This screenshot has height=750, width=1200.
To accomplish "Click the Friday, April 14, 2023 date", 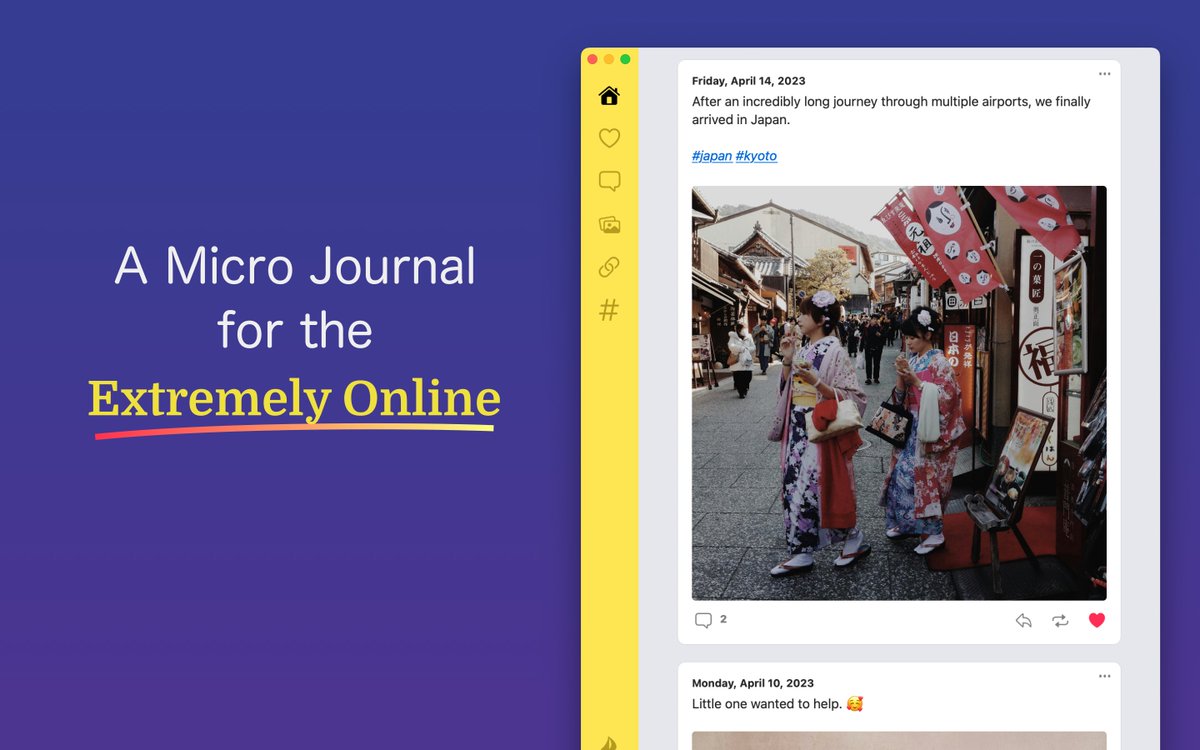I will click(749, 81).
